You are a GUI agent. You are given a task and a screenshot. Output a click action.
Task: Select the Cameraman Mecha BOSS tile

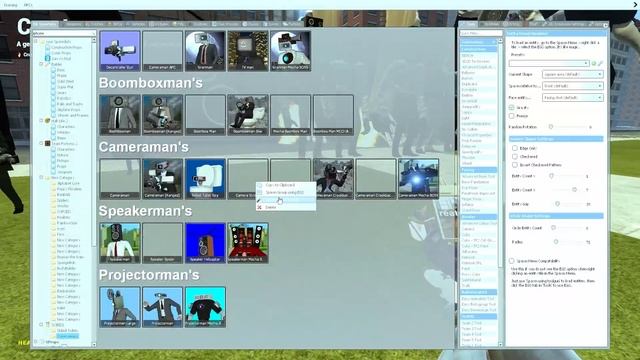click(x=419, y=179)
